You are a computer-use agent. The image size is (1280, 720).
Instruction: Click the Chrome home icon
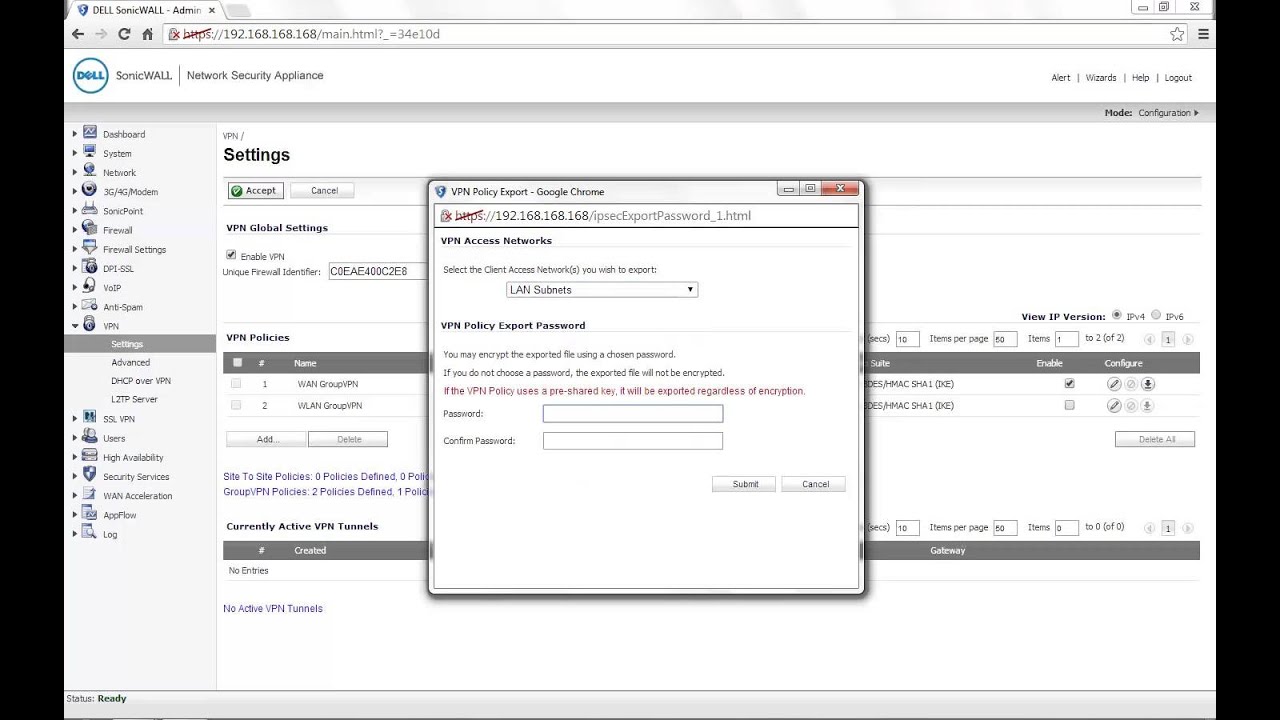(147, 34)
